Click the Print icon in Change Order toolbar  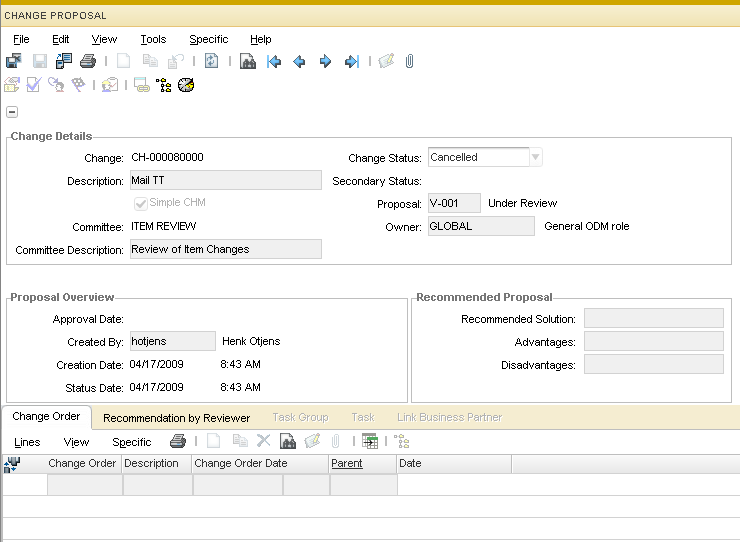click(x=178, y=441)
